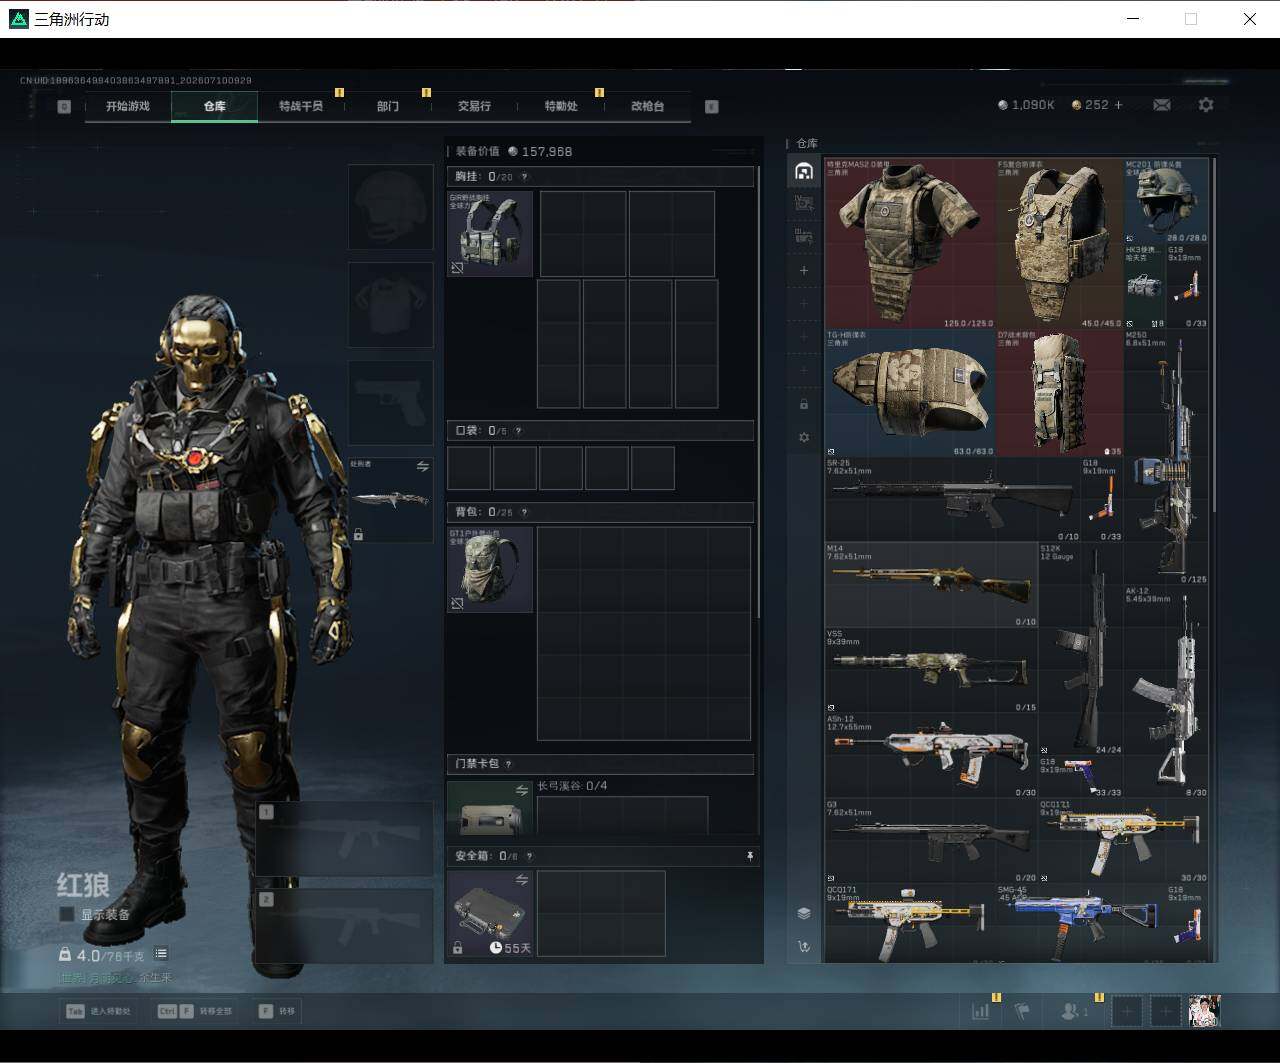Click the stack layers icon in warehouse sidebar

[x=804, y=913]
